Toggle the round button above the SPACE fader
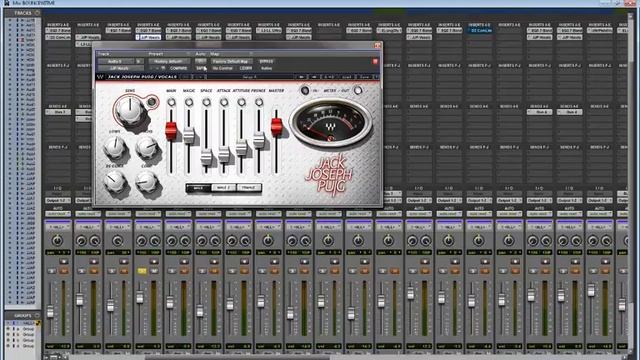Viewport: 640px width, 360px height. [207, 102]
